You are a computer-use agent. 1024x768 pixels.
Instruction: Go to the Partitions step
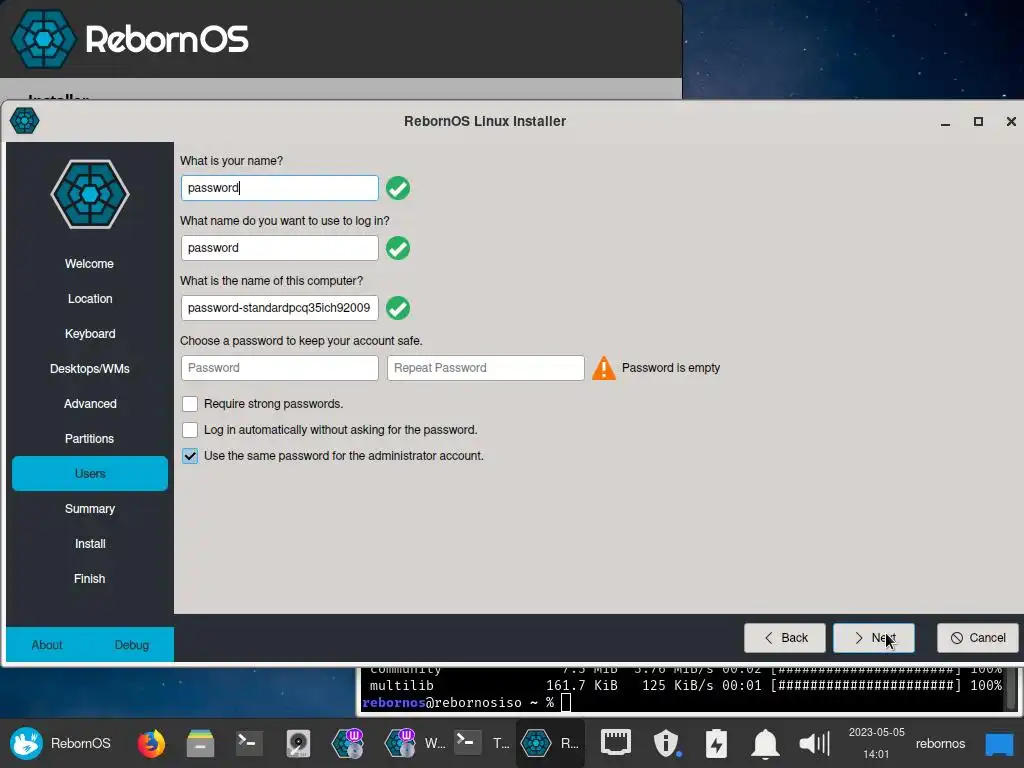coord(89,438)
